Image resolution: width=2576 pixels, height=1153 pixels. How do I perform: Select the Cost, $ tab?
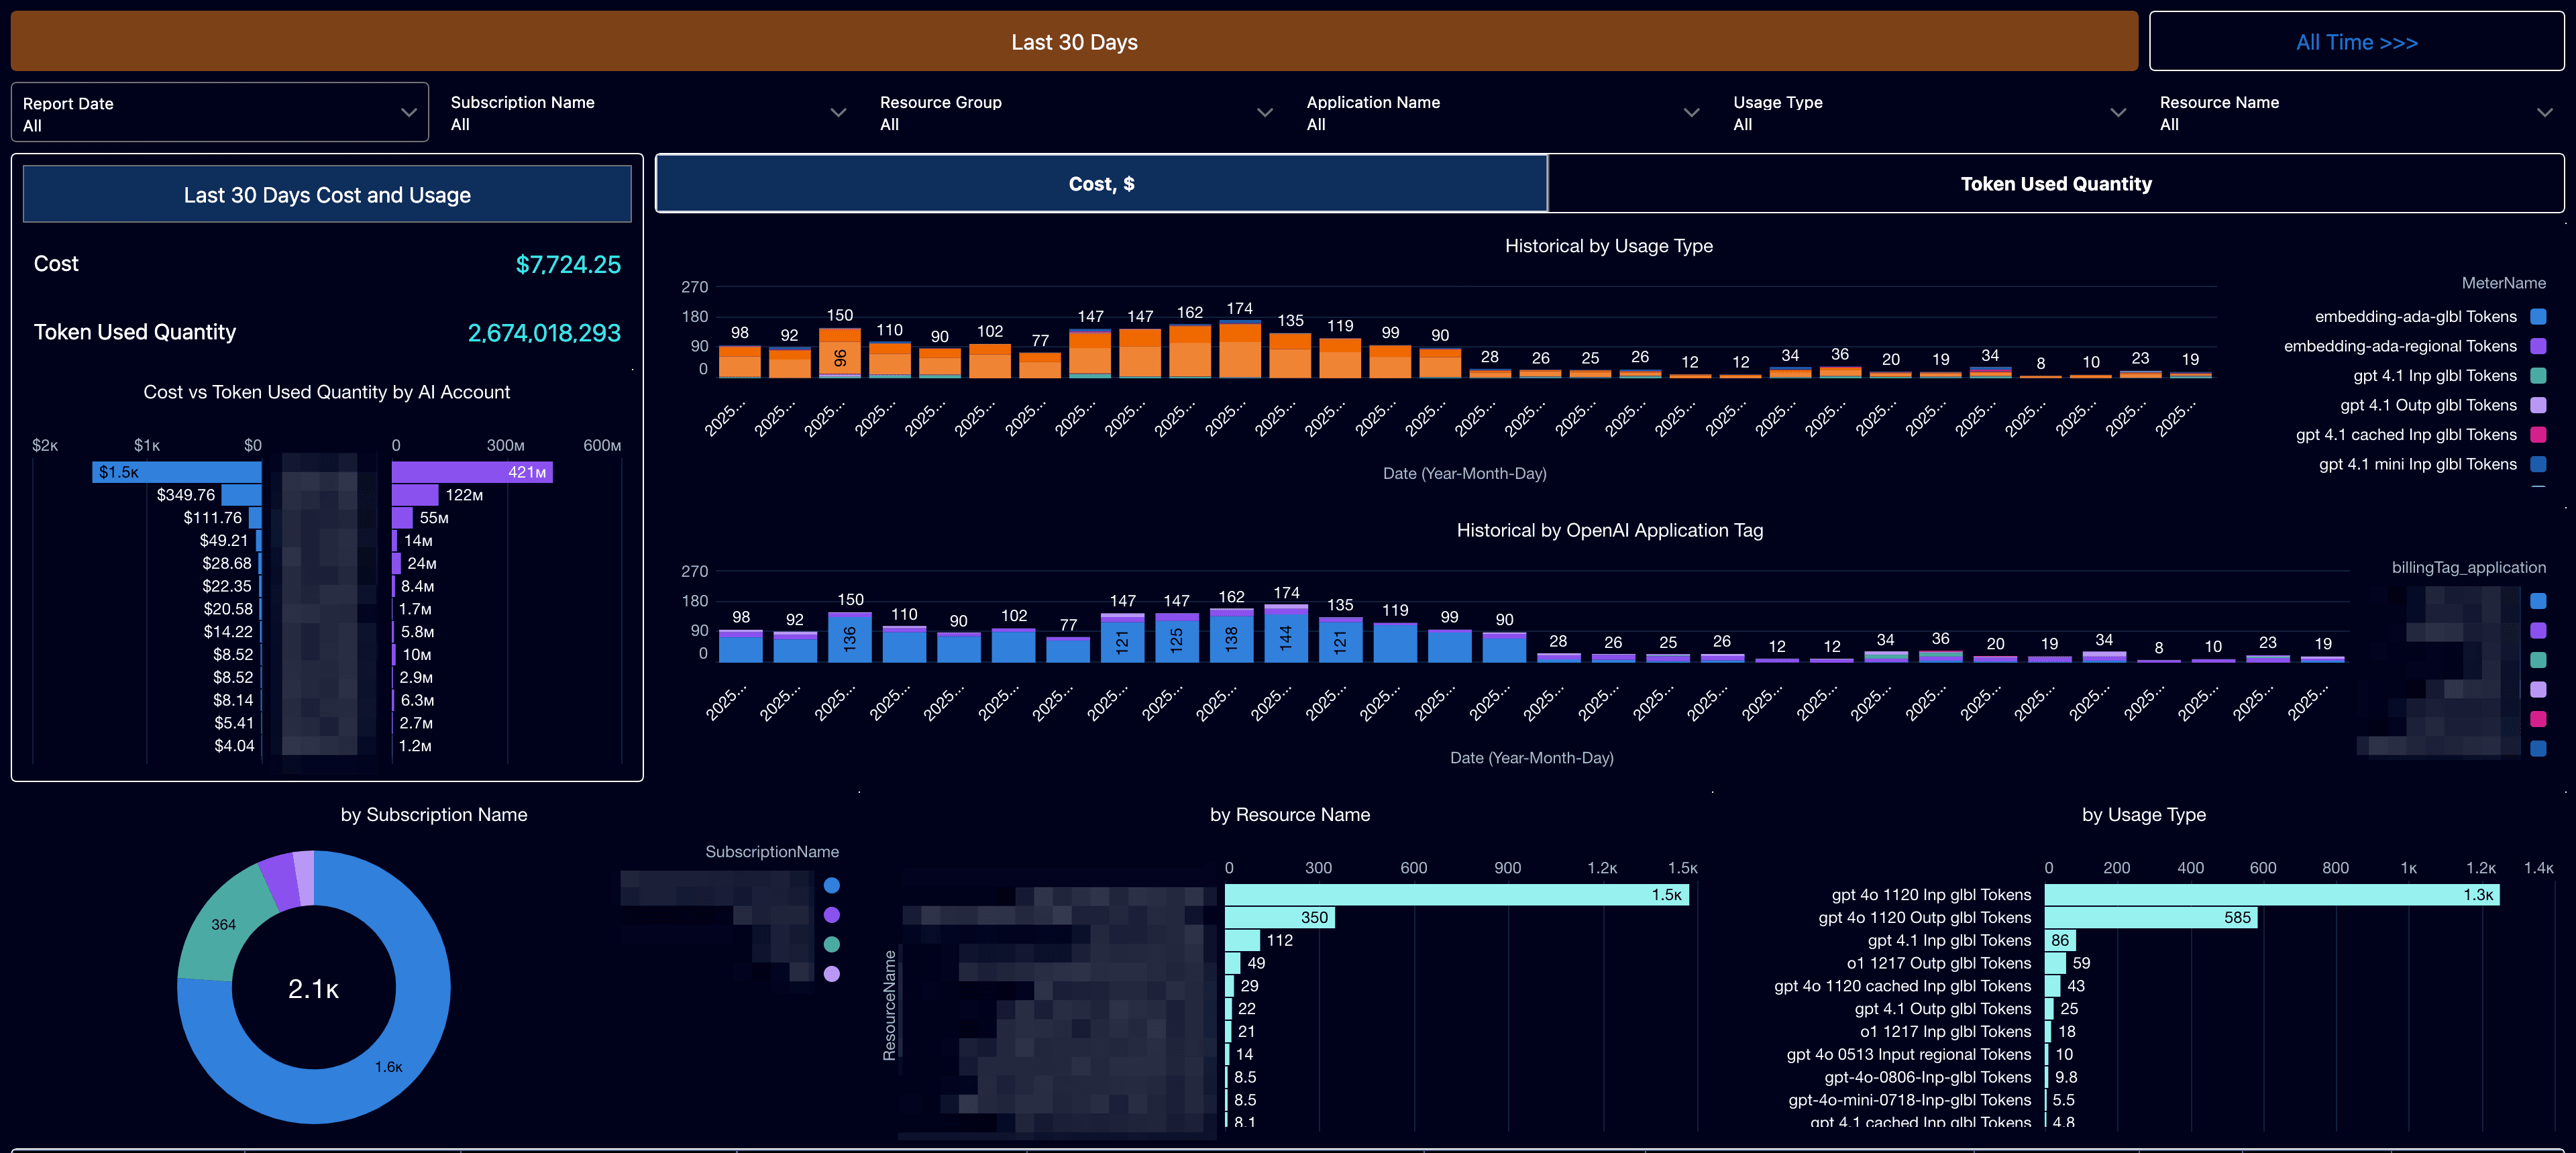(x=1100, y=183)
